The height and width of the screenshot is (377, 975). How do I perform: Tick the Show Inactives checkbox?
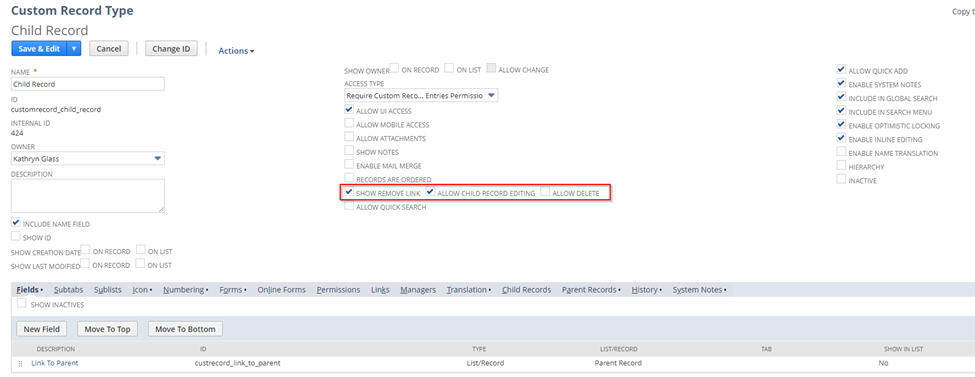22,304
